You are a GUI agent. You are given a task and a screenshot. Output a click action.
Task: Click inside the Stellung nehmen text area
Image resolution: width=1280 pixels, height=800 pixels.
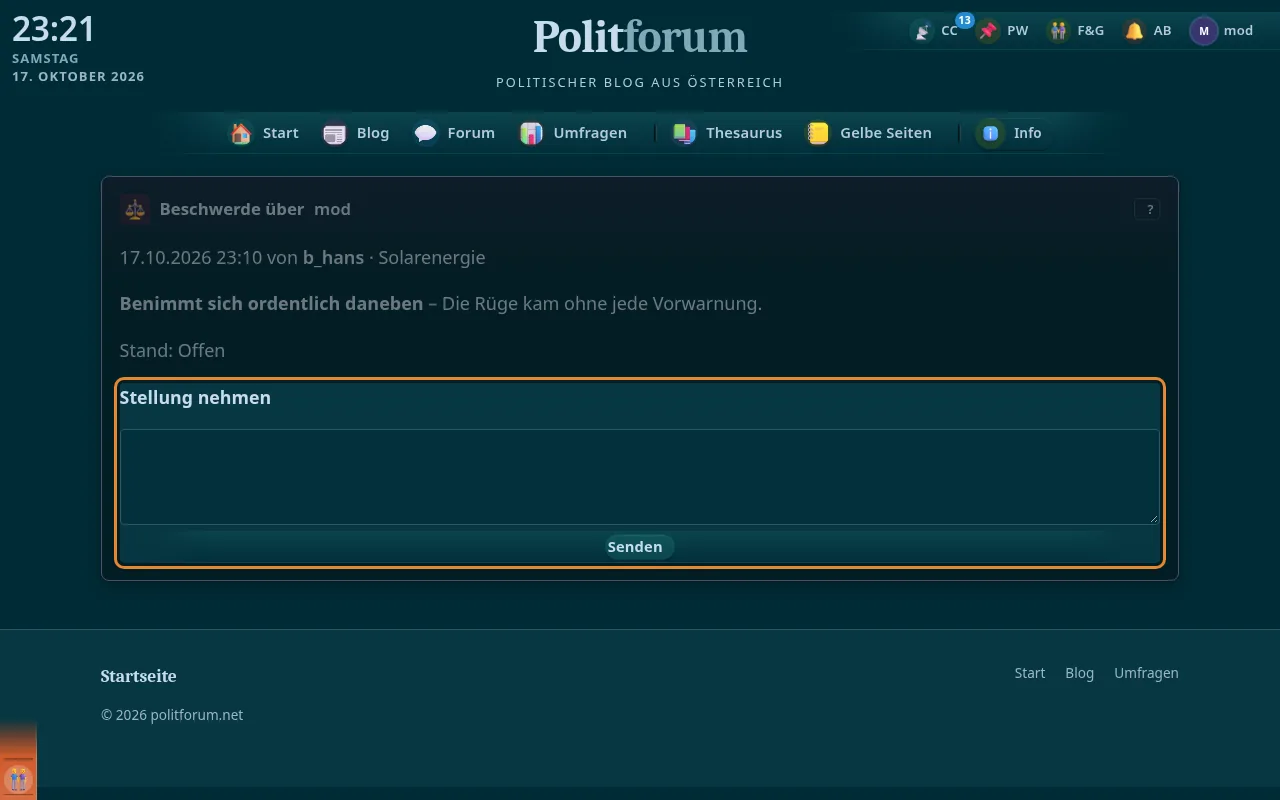click(x=640, y=477)
